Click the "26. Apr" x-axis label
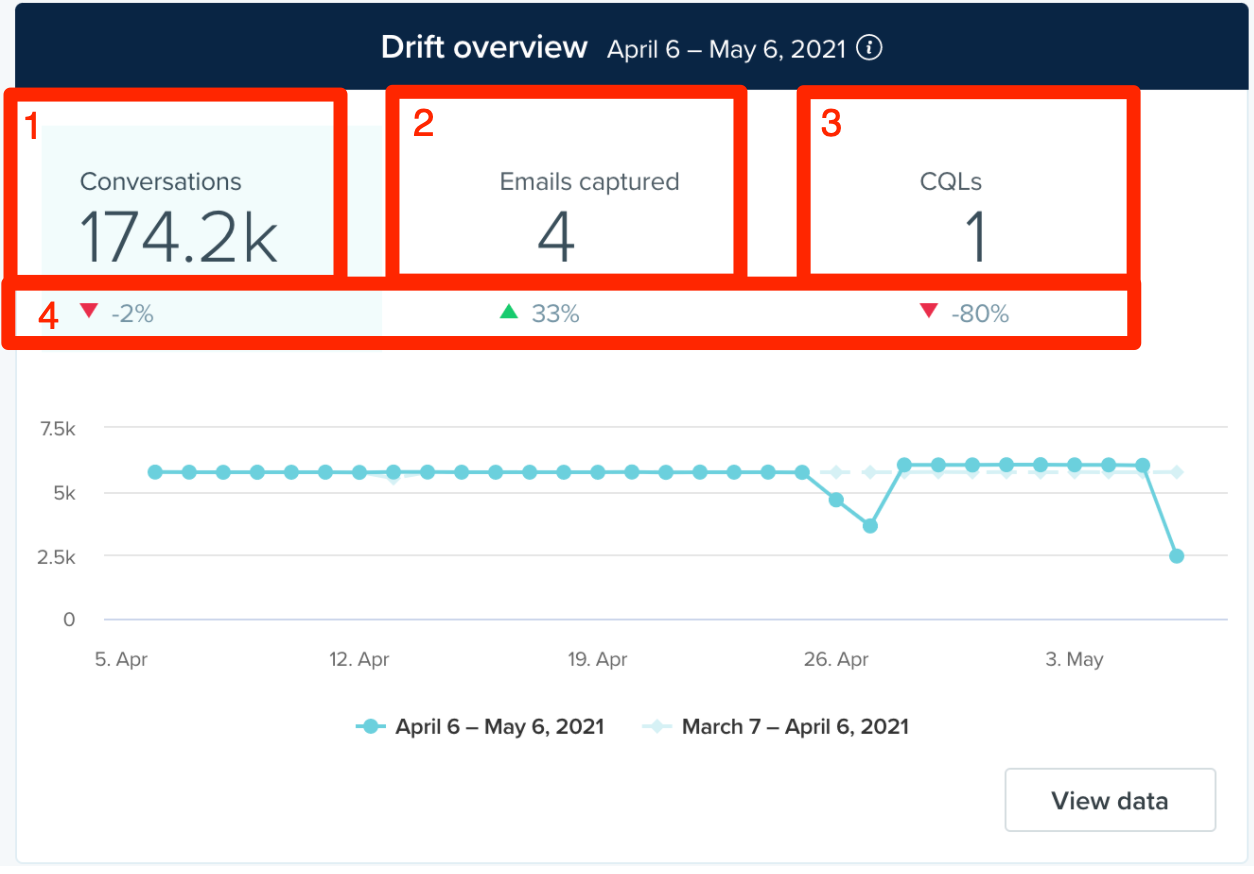 click(836, 660)
